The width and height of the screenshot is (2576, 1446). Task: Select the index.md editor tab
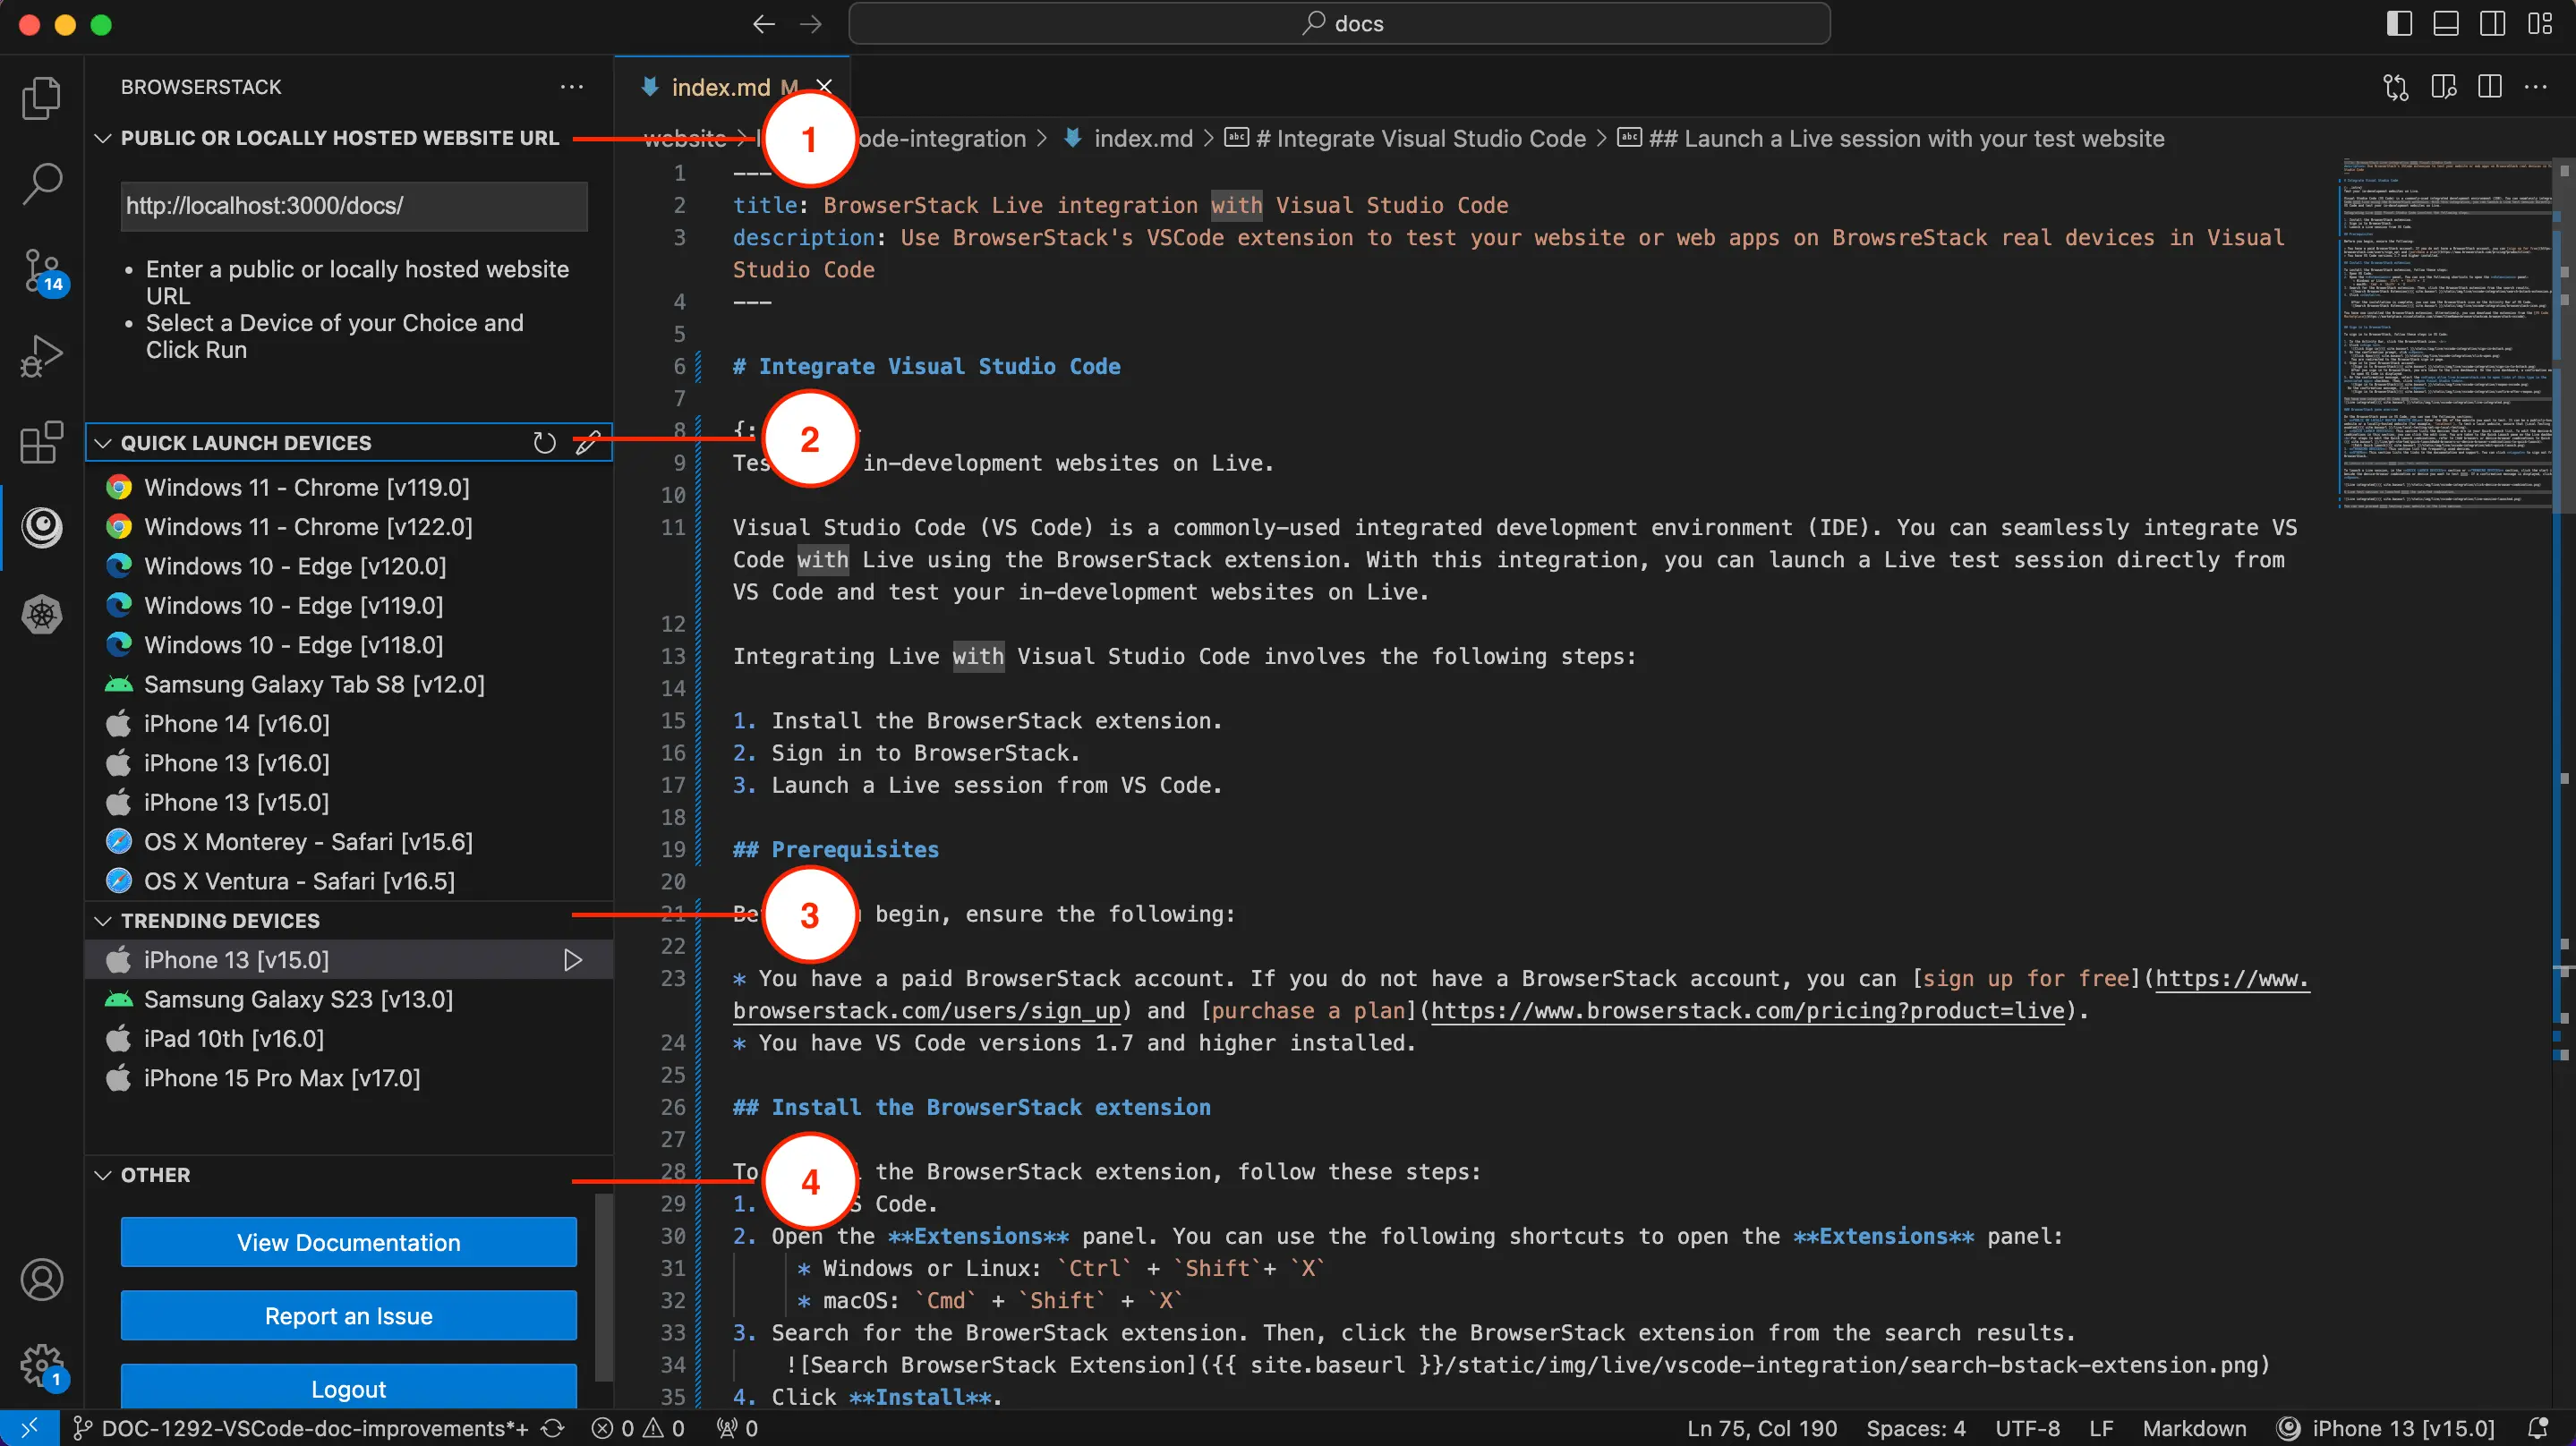(720, 87)
